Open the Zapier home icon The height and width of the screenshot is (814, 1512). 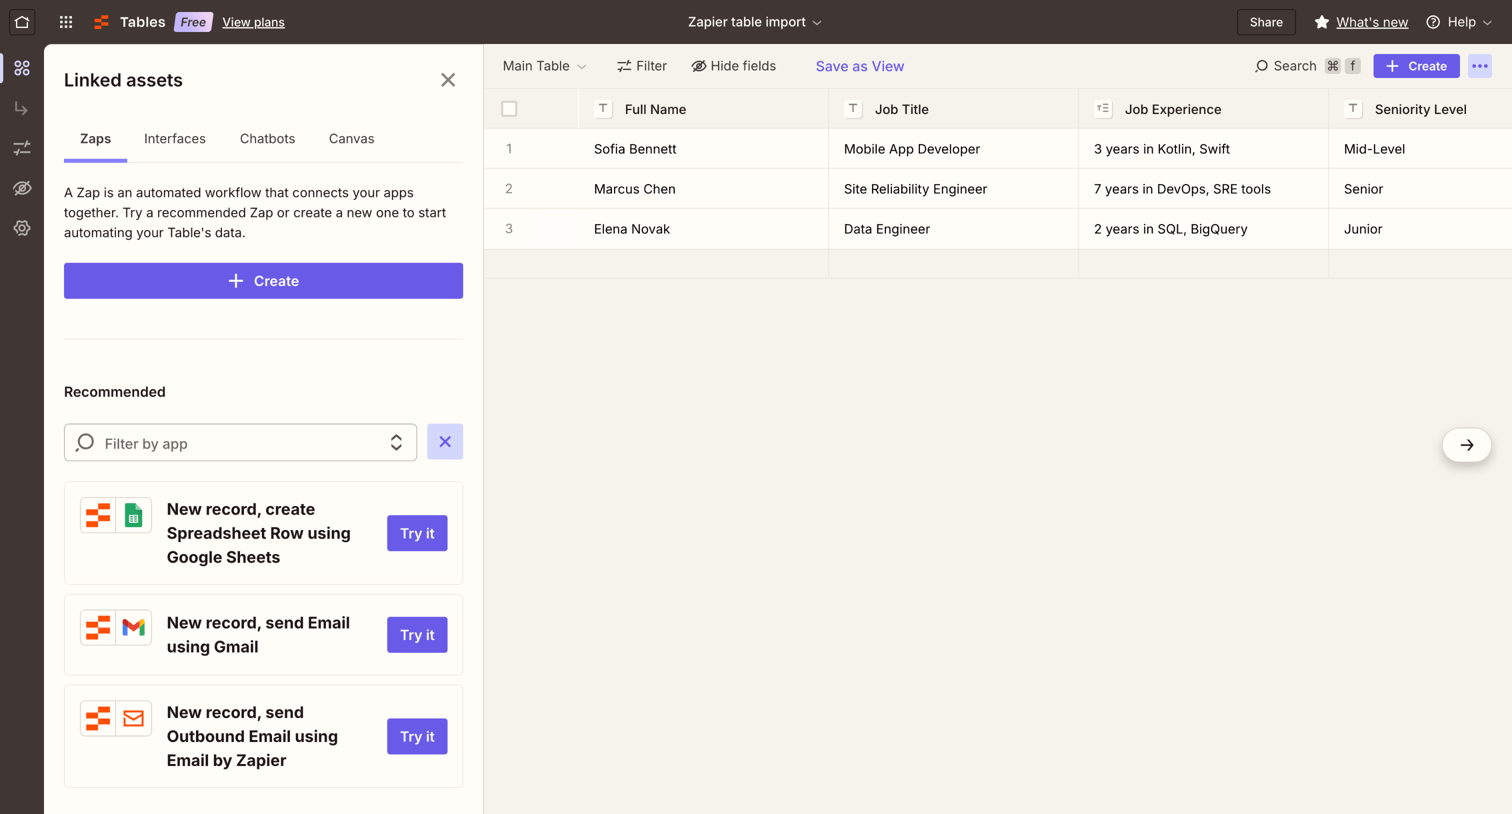pyautogui.click(x=22, y=22)
